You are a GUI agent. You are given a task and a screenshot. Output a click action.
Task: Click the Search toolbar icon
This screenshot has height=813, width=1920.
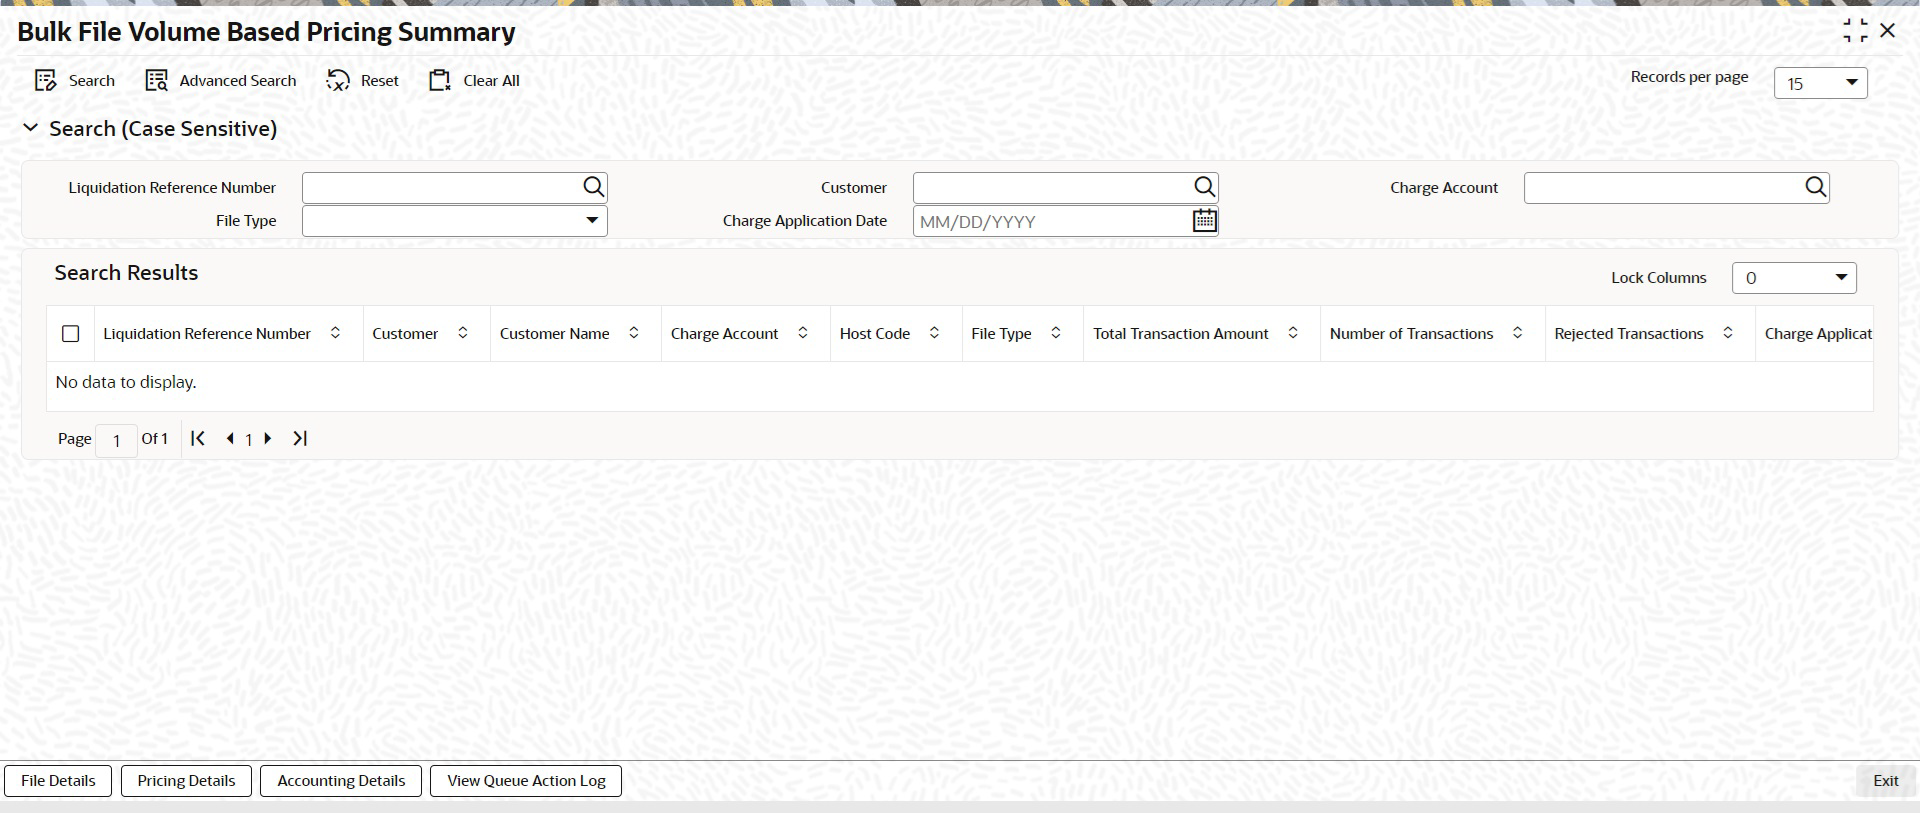click(45, 81)
